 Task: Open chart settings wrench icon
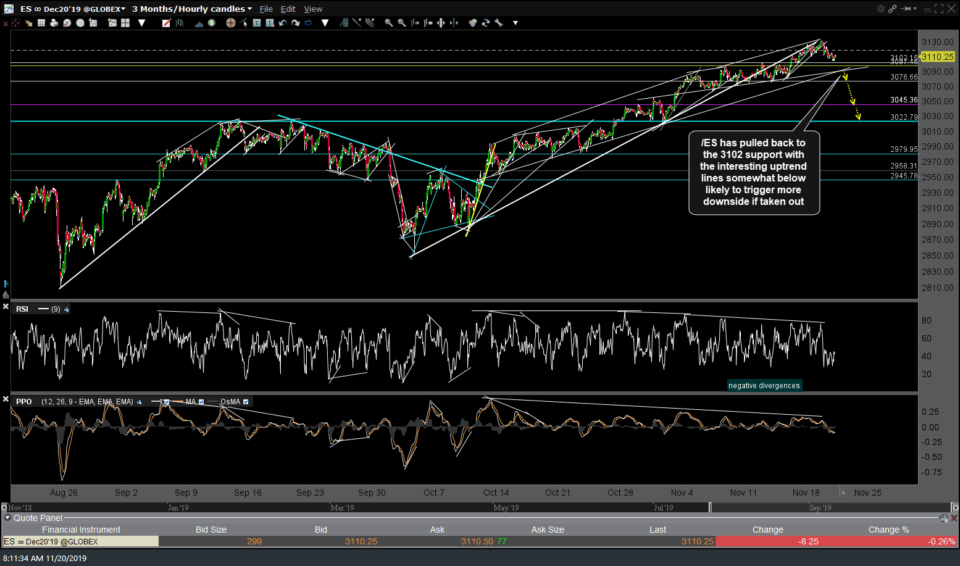click(x=498, y=23)
